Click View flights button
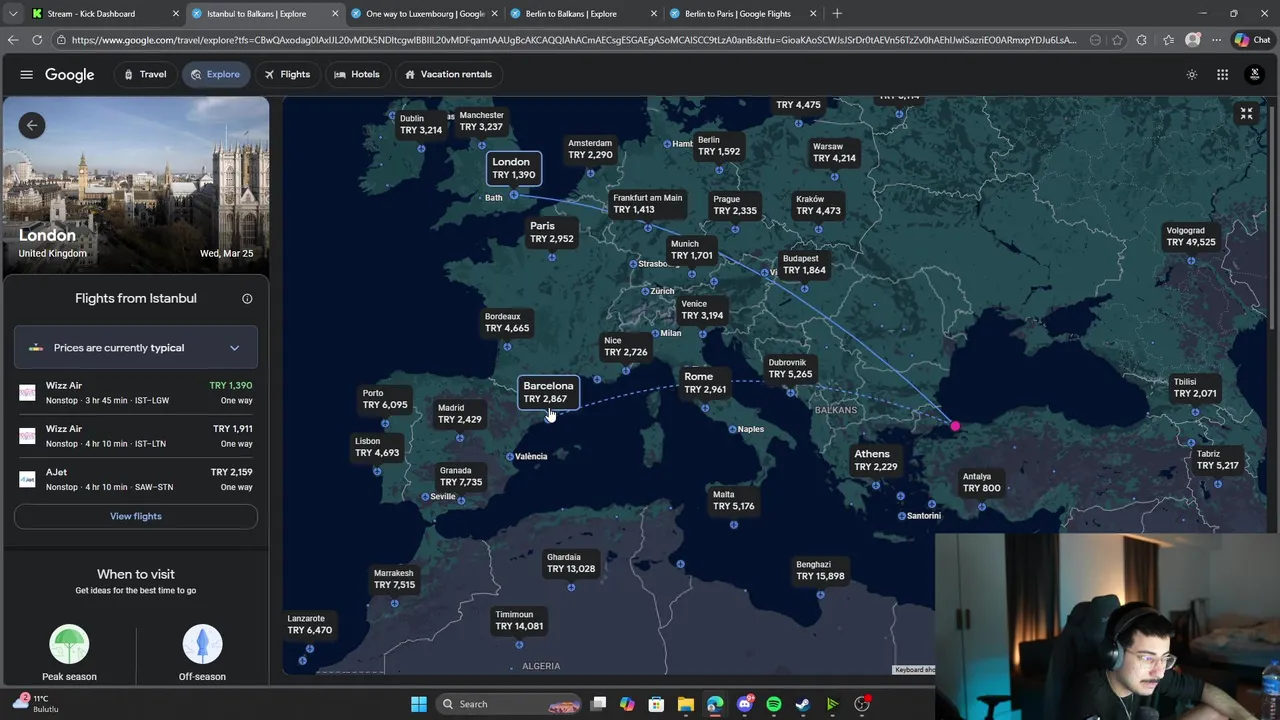 coord(135,516)
